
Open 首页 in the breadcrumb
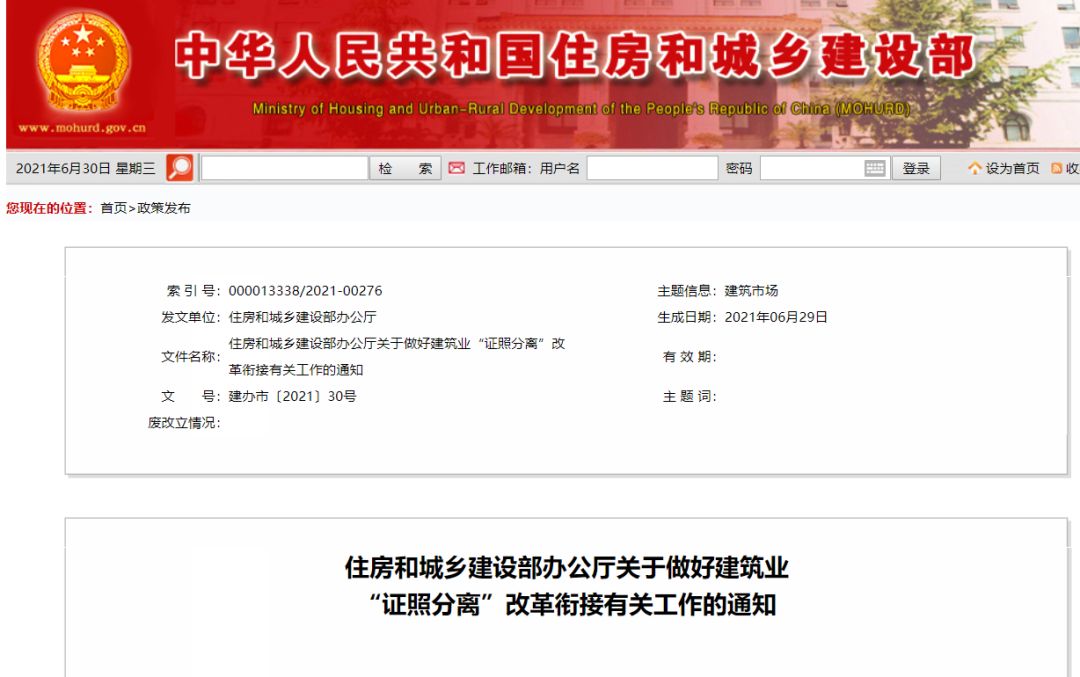tap(114, 208)
